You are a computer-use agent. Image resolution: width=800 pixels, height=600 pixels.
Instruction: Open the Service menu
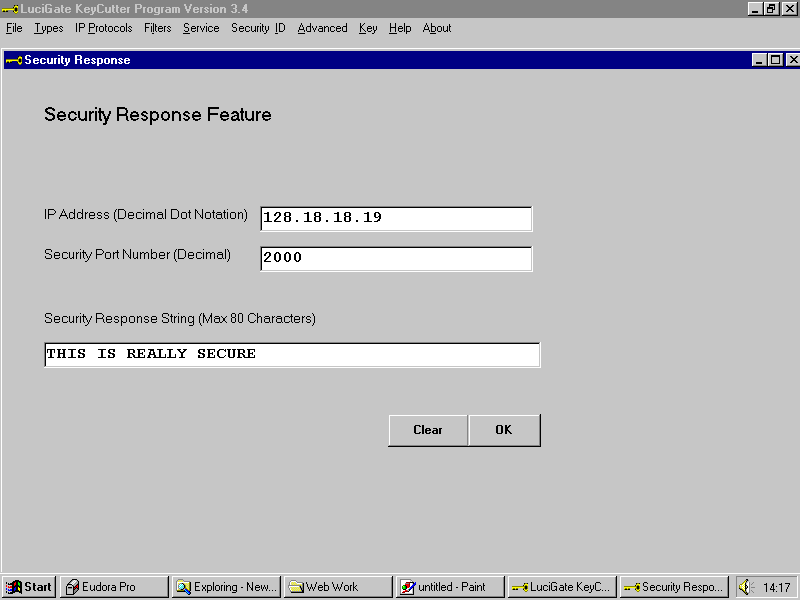tap(201, 28)
